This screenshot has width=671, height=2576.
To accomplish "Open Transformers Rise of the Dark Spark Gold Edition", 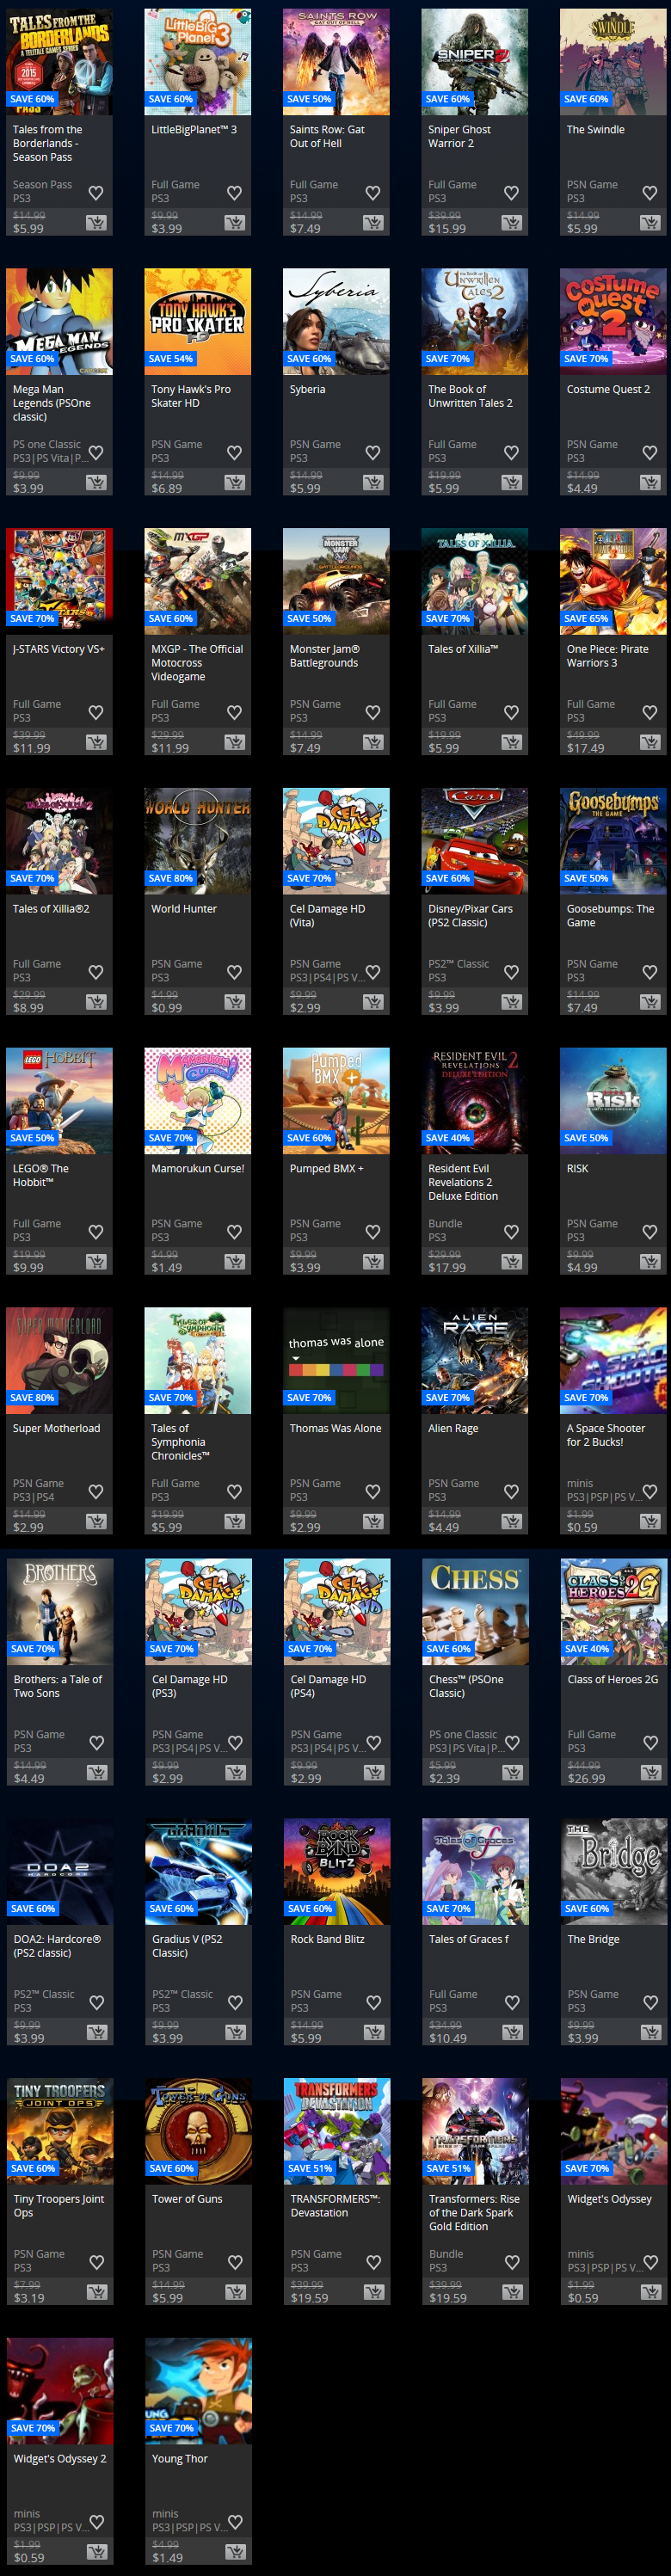I will pyautogui.click(x=473, y=2212).
